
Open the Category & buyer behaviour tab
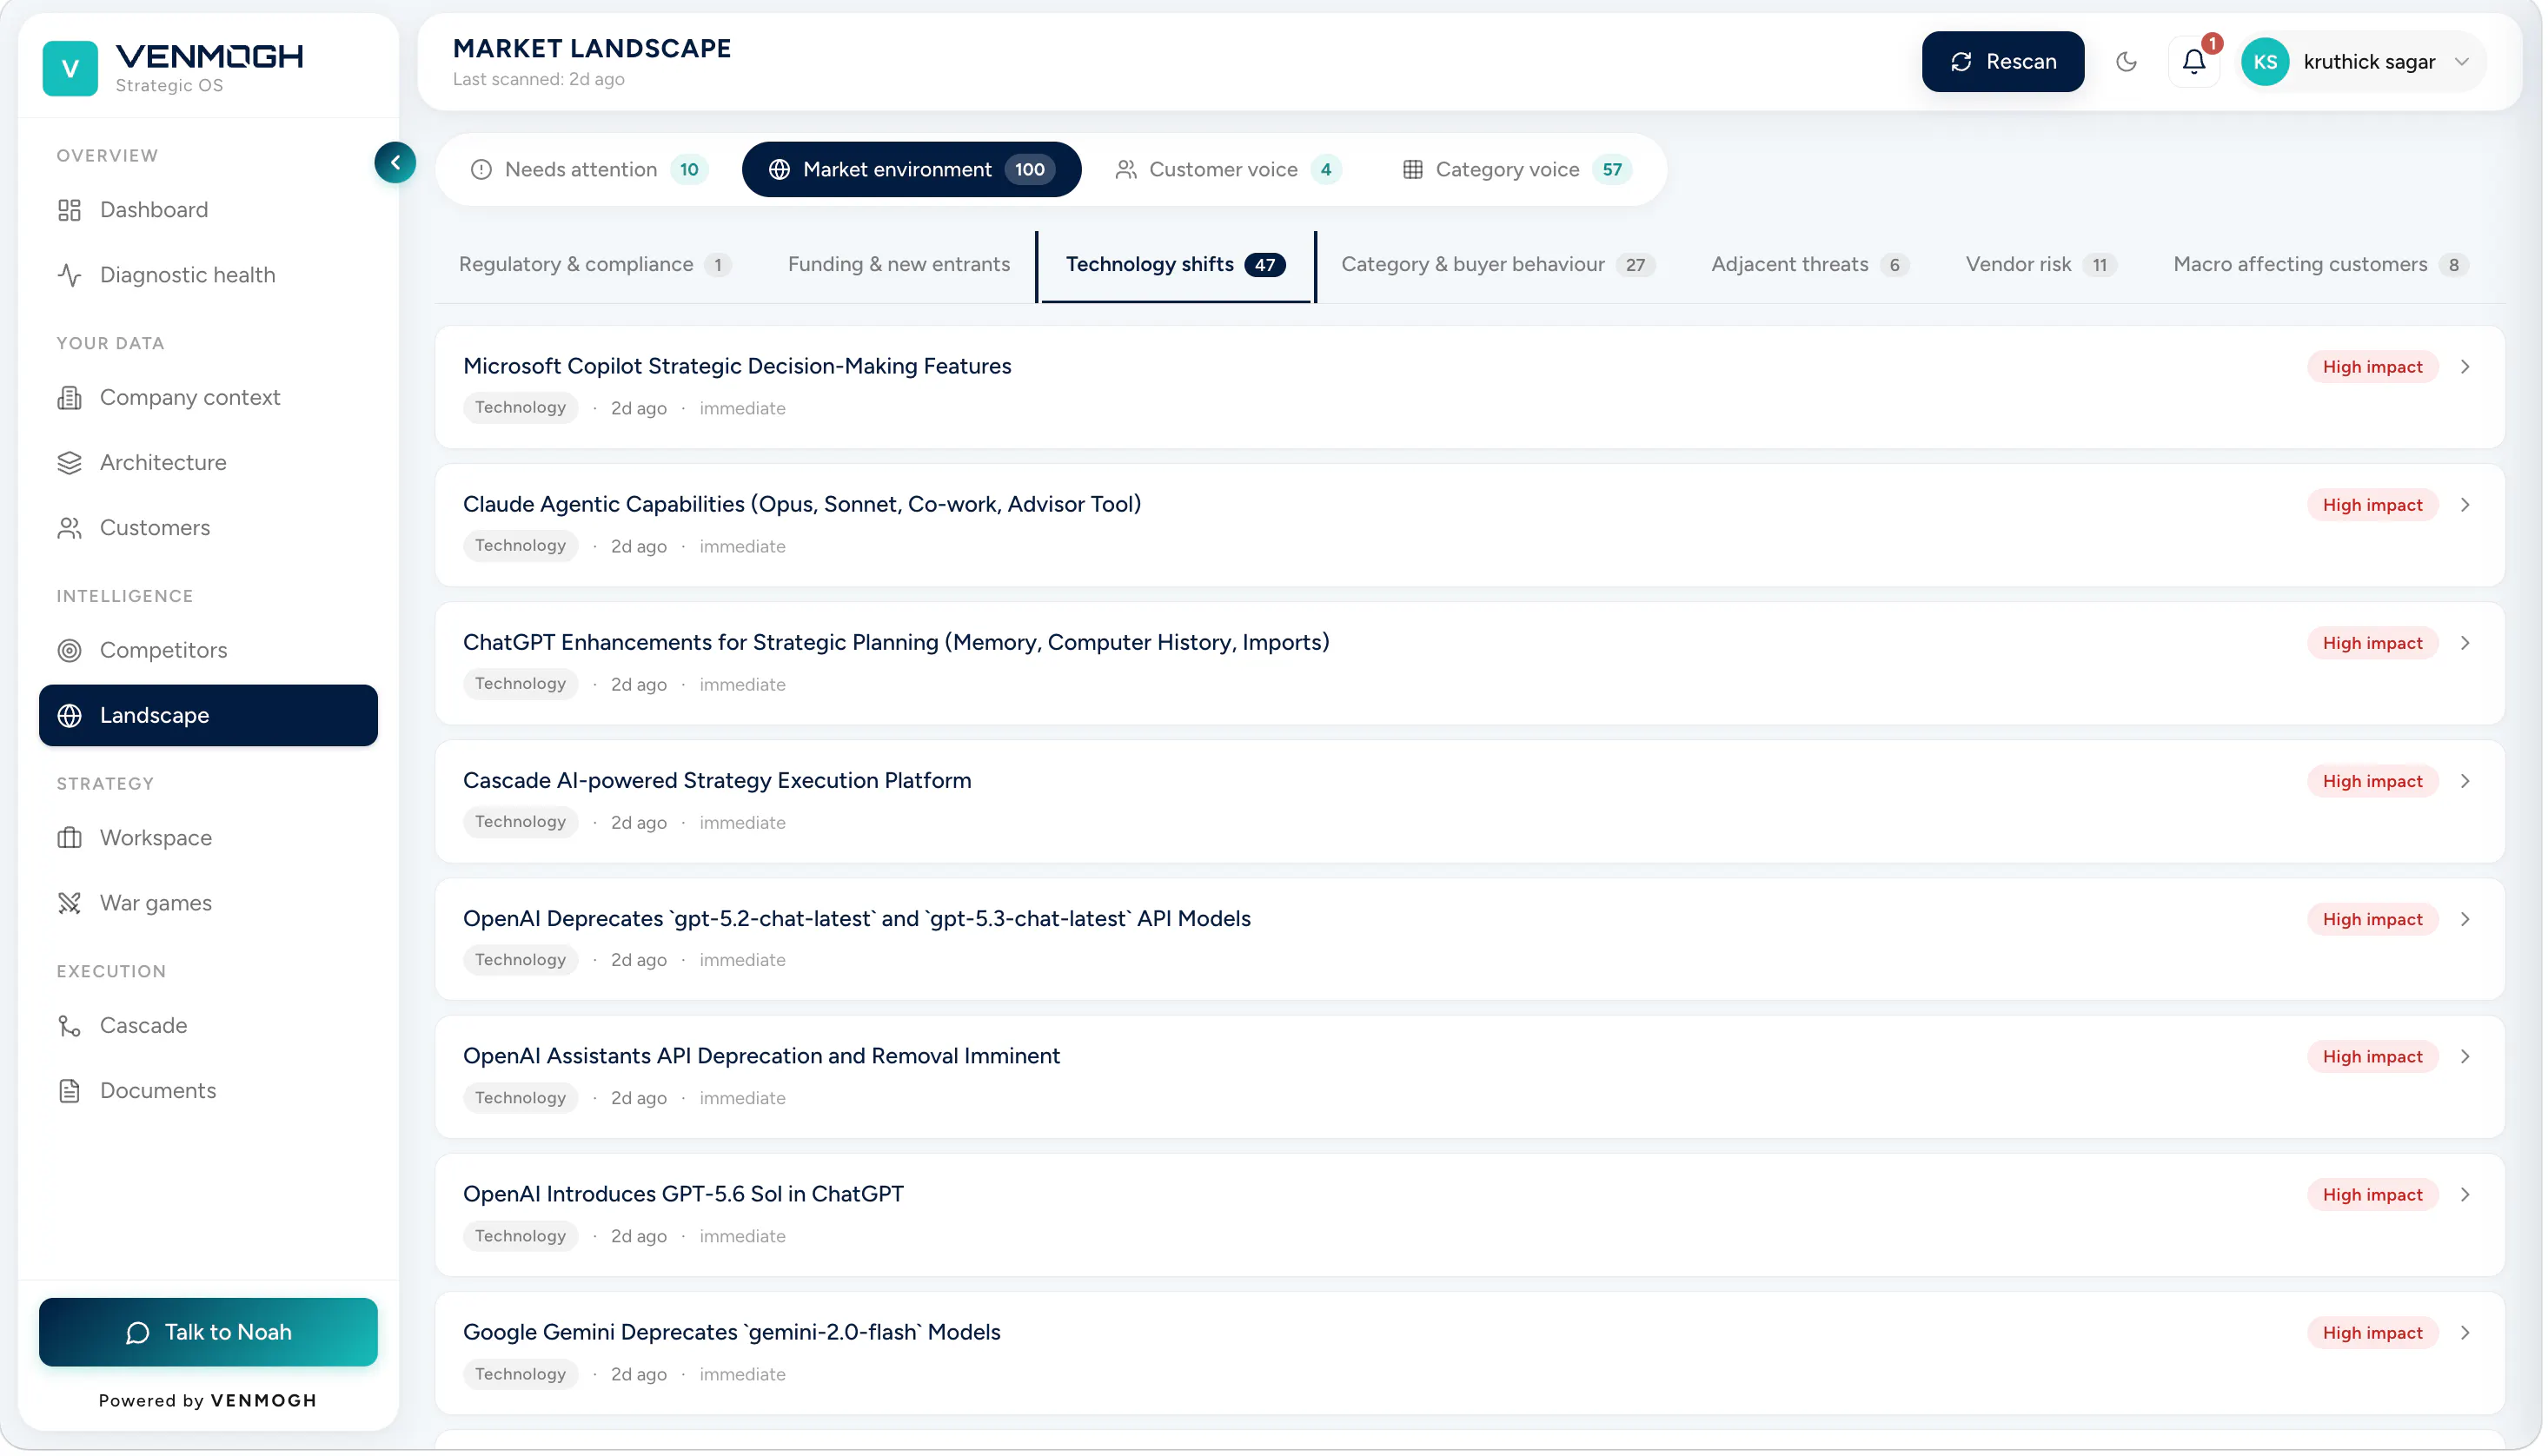click(x=1500, y=265)
